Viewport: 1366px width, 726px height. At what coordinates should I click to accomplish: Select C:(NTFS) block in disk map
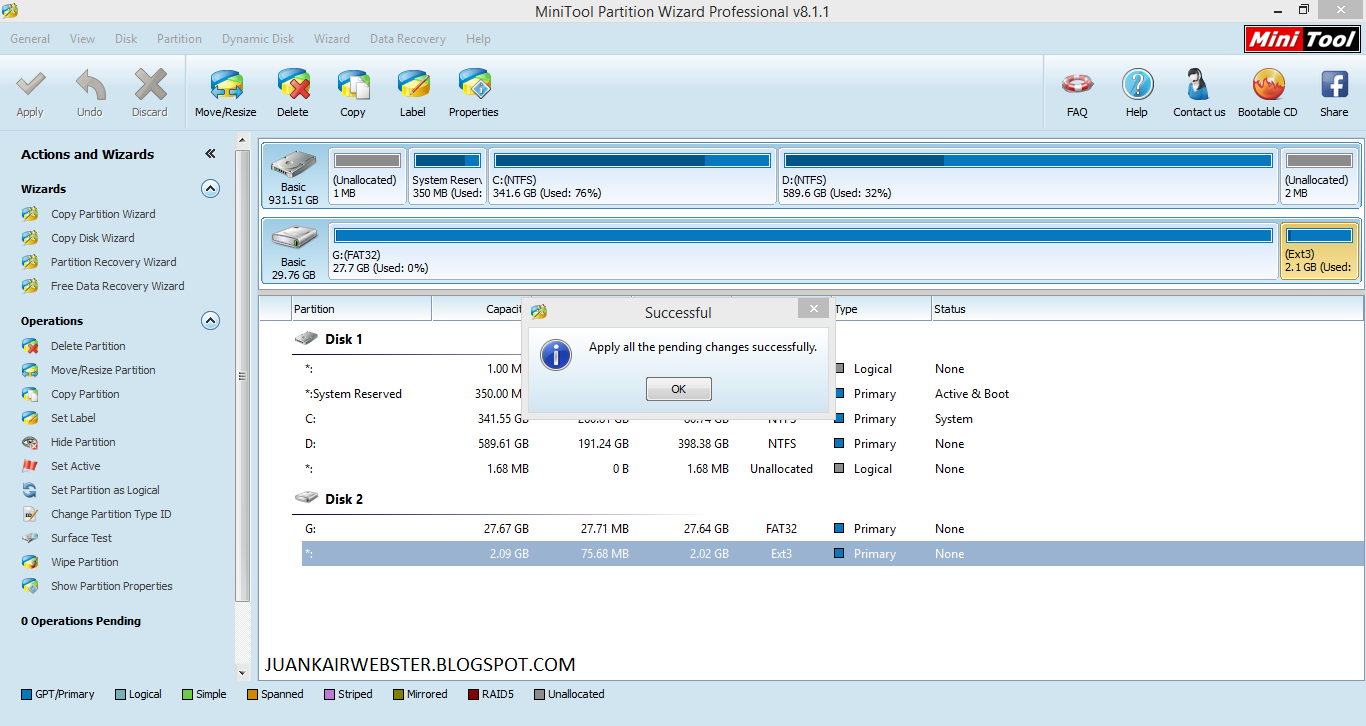point(632,176)
